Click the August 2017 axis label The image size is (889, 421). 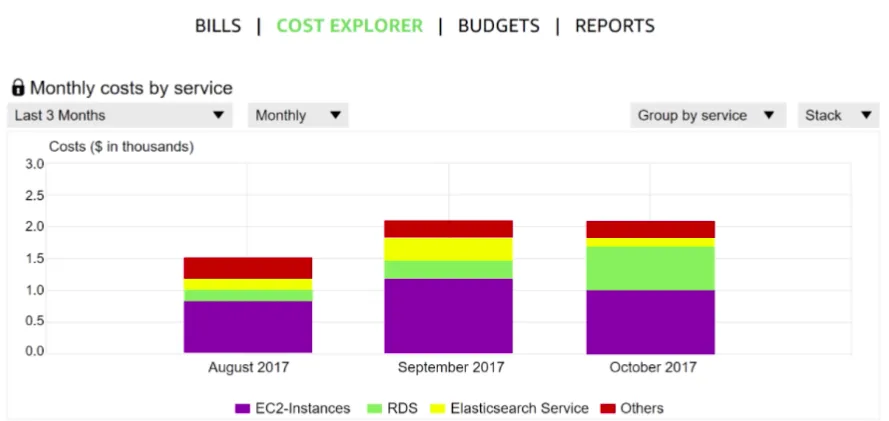tap(248, 367)
